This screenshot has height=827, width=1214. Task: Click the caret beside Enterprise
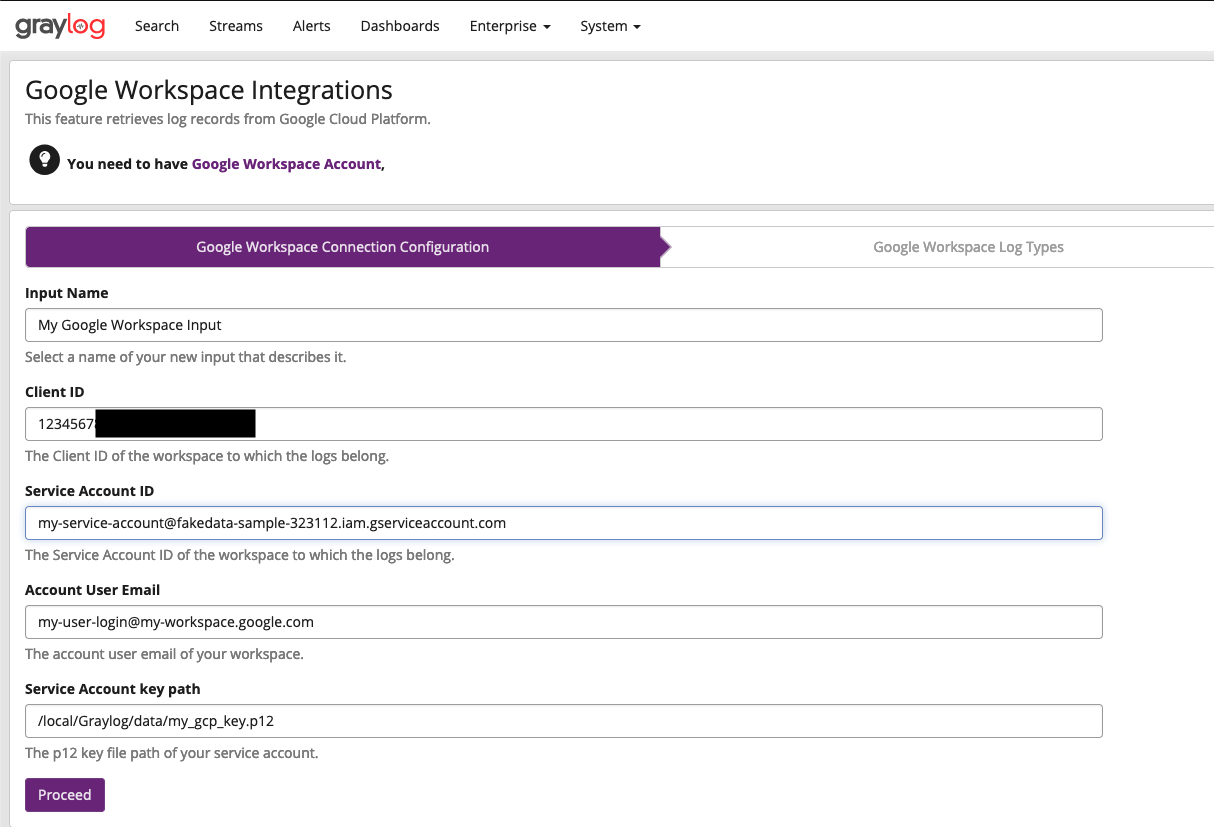pyautogui.click(x=546, y=26)
